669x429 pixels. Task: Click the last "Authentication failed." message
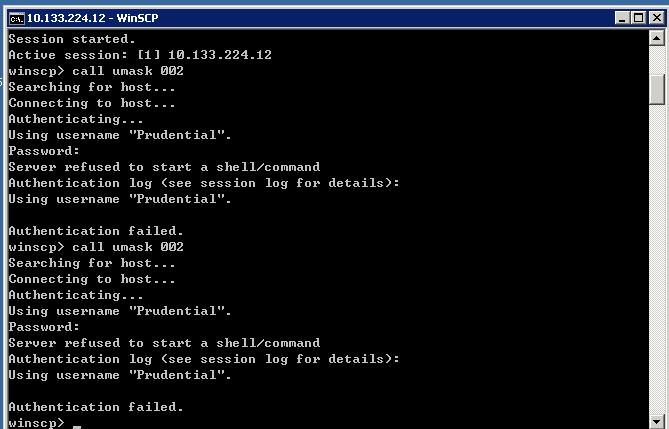96,407
